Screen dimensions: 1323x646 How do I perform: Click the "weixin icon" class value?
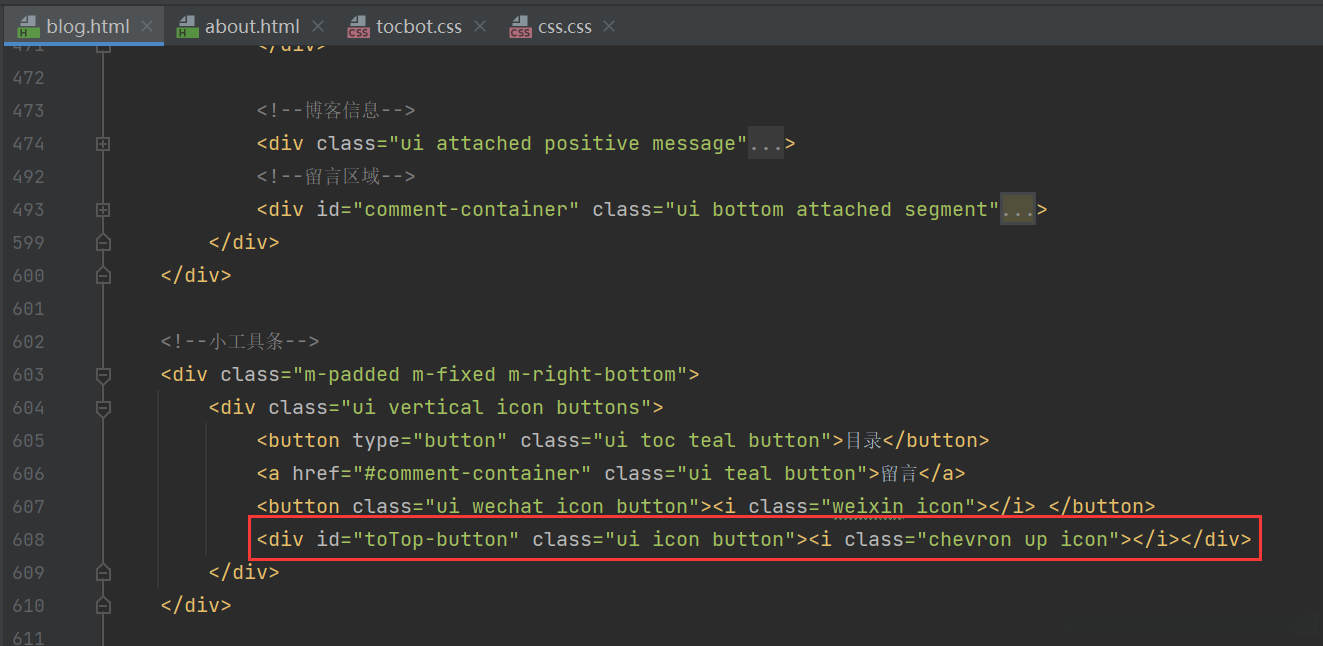click(898, 507)
